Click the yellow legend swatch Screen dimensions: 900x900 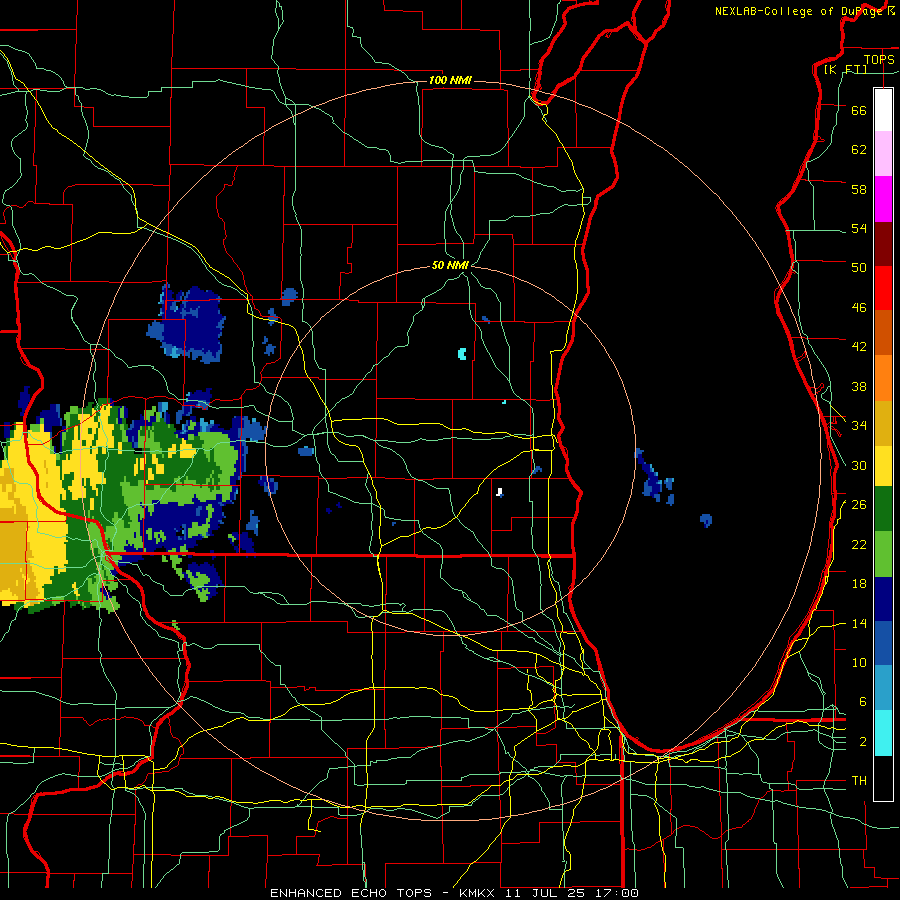(883, 466)
